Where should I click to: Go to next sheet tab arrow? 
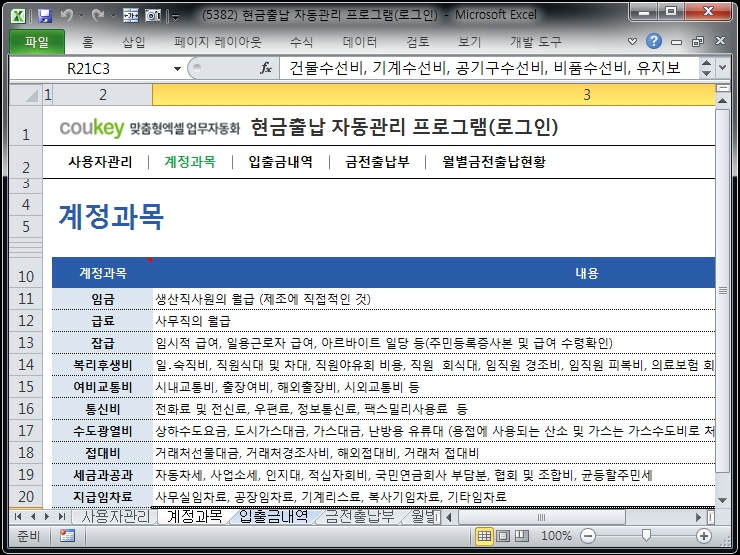coord(47,517)
